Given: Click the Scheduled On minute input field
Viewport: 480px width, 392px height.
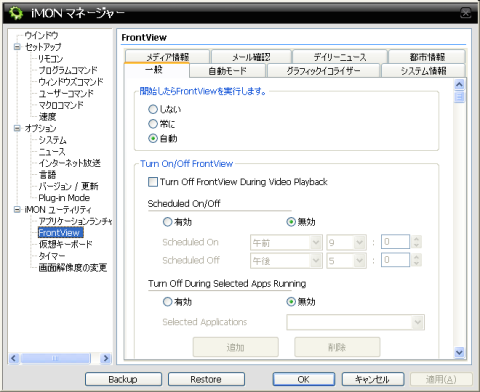Looking at the screenshot, I should tap(395, 242).
